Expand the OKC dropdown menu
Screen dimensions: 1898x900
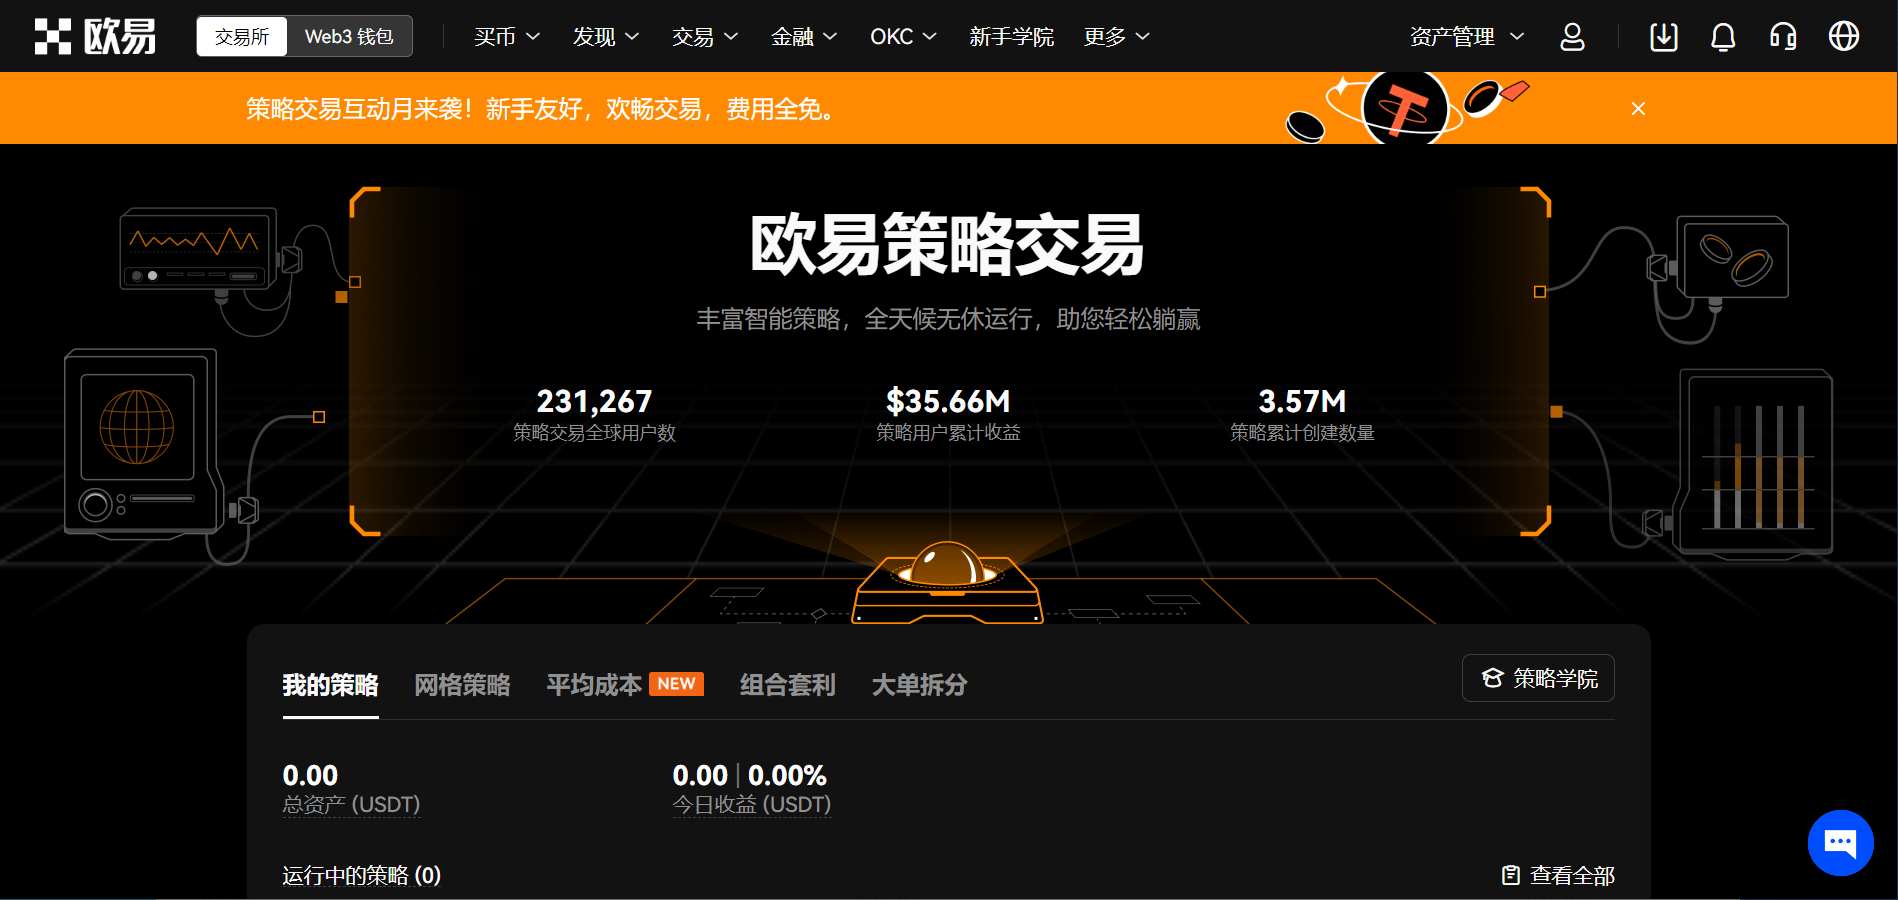pyautogui.click(x=904, y=37)
